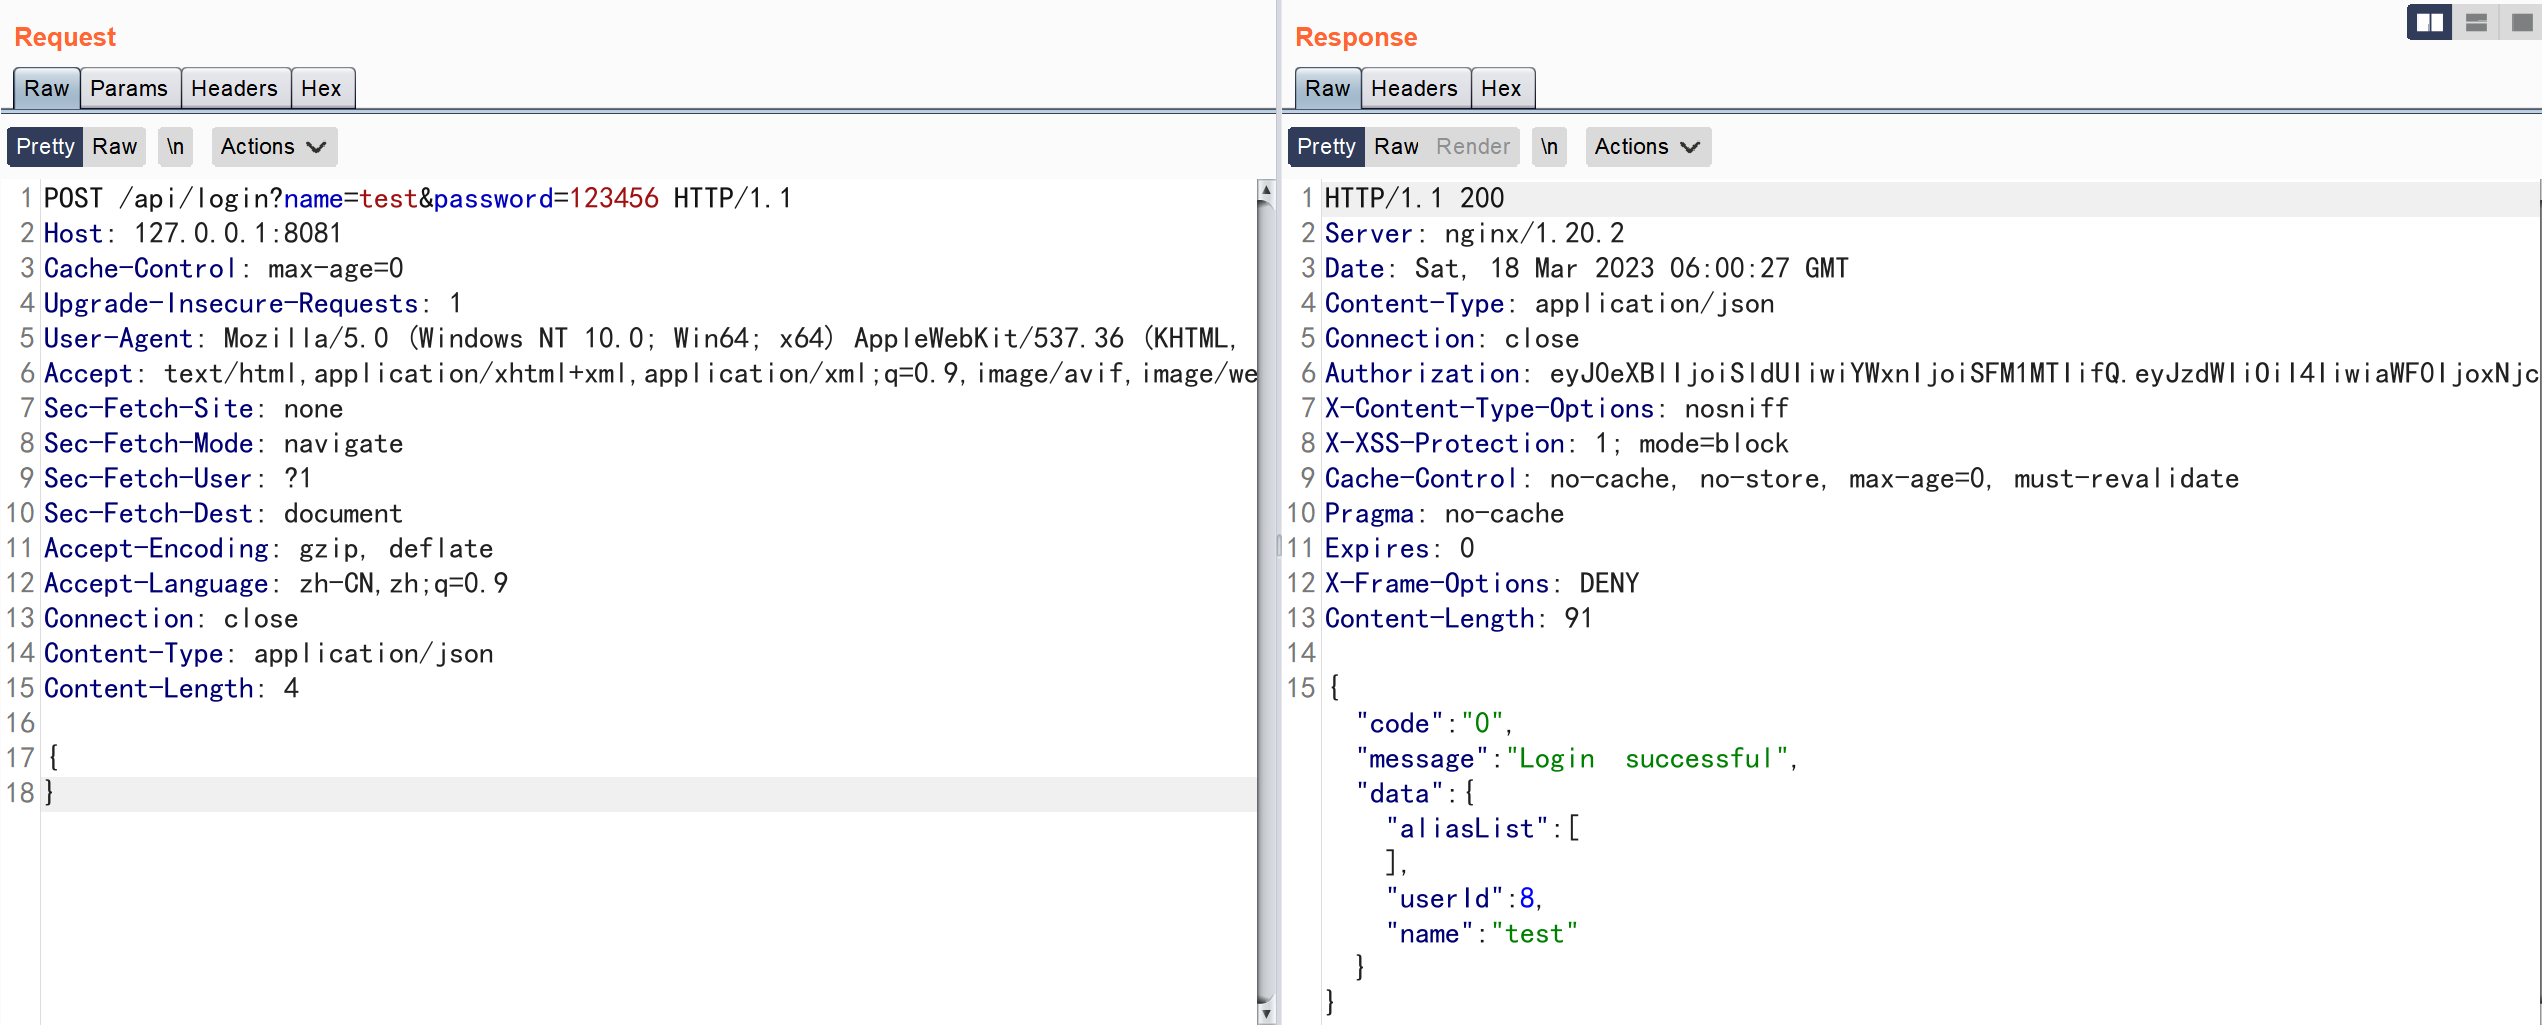Expand the Request Actions dropdown
Screen dimensions: 2542x1025
tap(274, 146)
